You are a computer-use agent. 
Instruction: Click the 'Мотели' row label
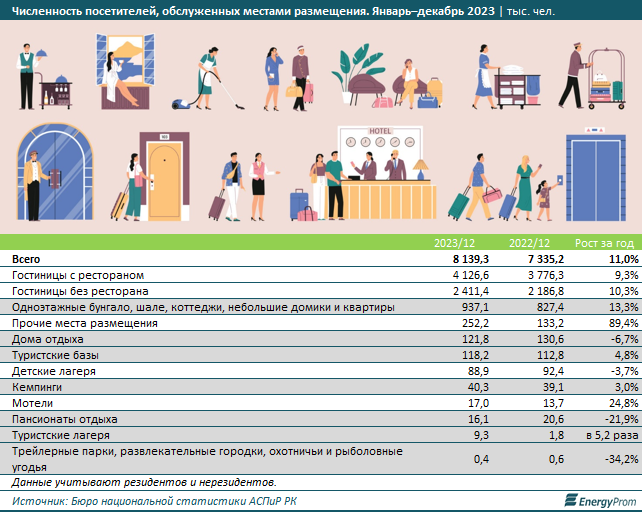pos(32,403)
